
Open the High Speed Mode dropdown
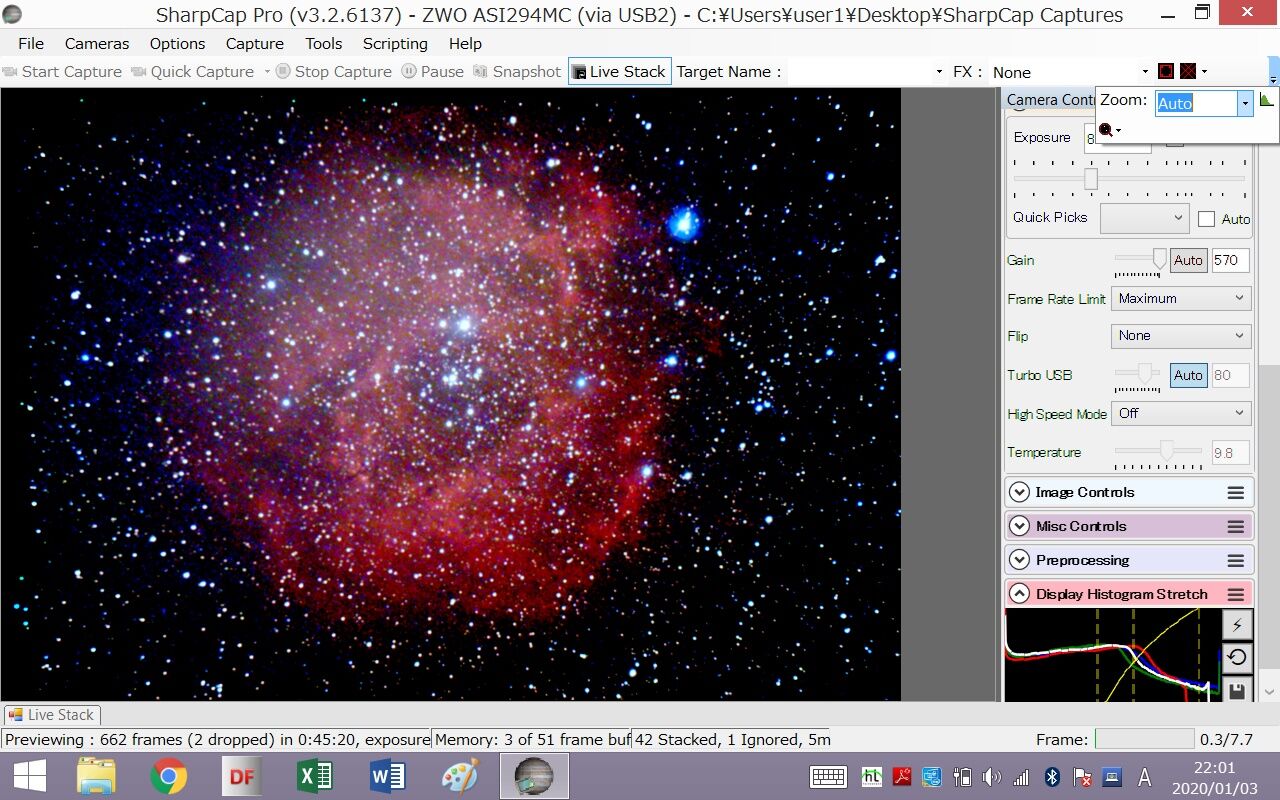(x=1181, y=413)
